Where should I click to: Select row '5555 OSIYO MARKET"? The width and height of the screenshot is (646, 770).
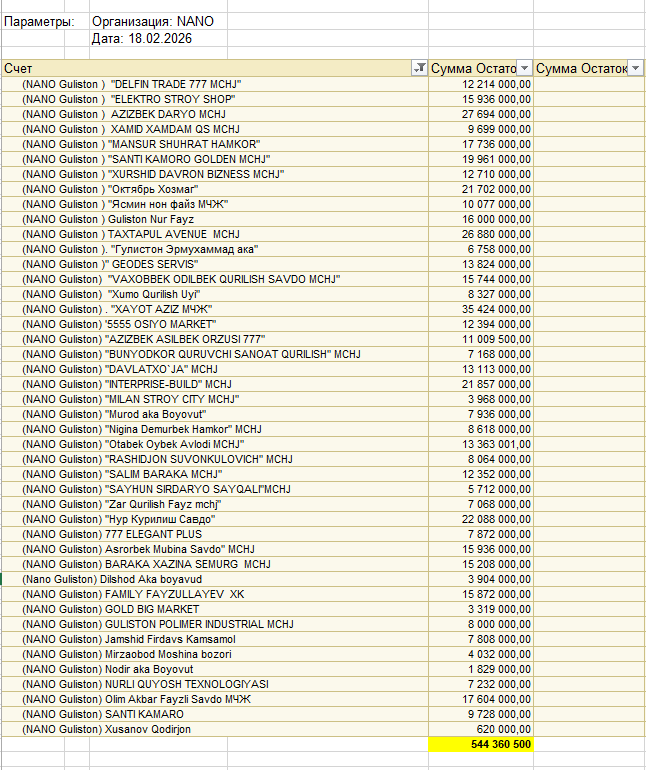(x=215, y=324)
